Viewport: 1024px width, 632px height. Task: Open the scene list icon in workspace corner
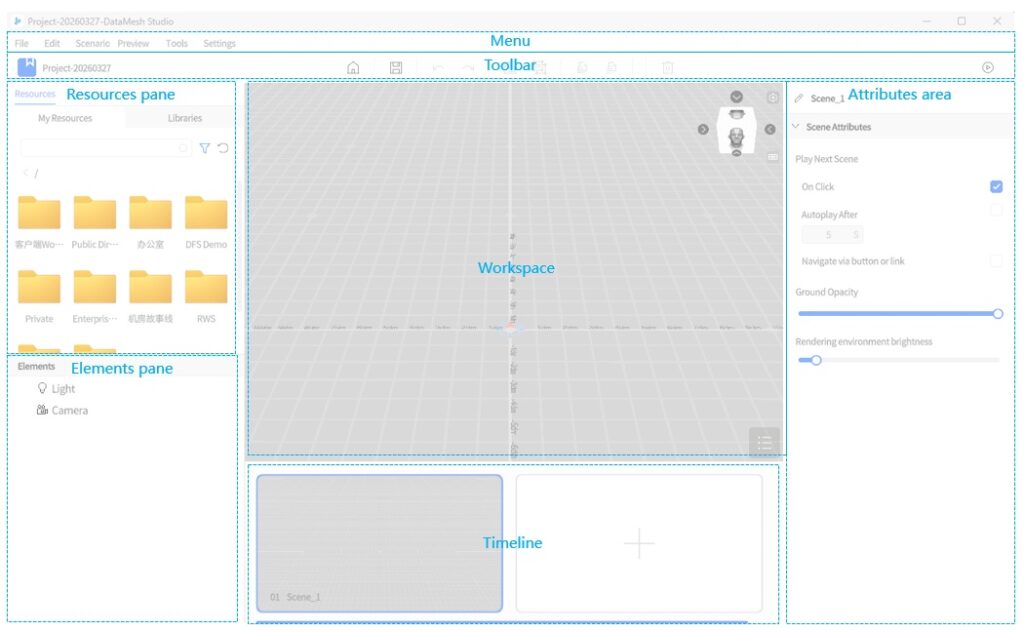764,441
